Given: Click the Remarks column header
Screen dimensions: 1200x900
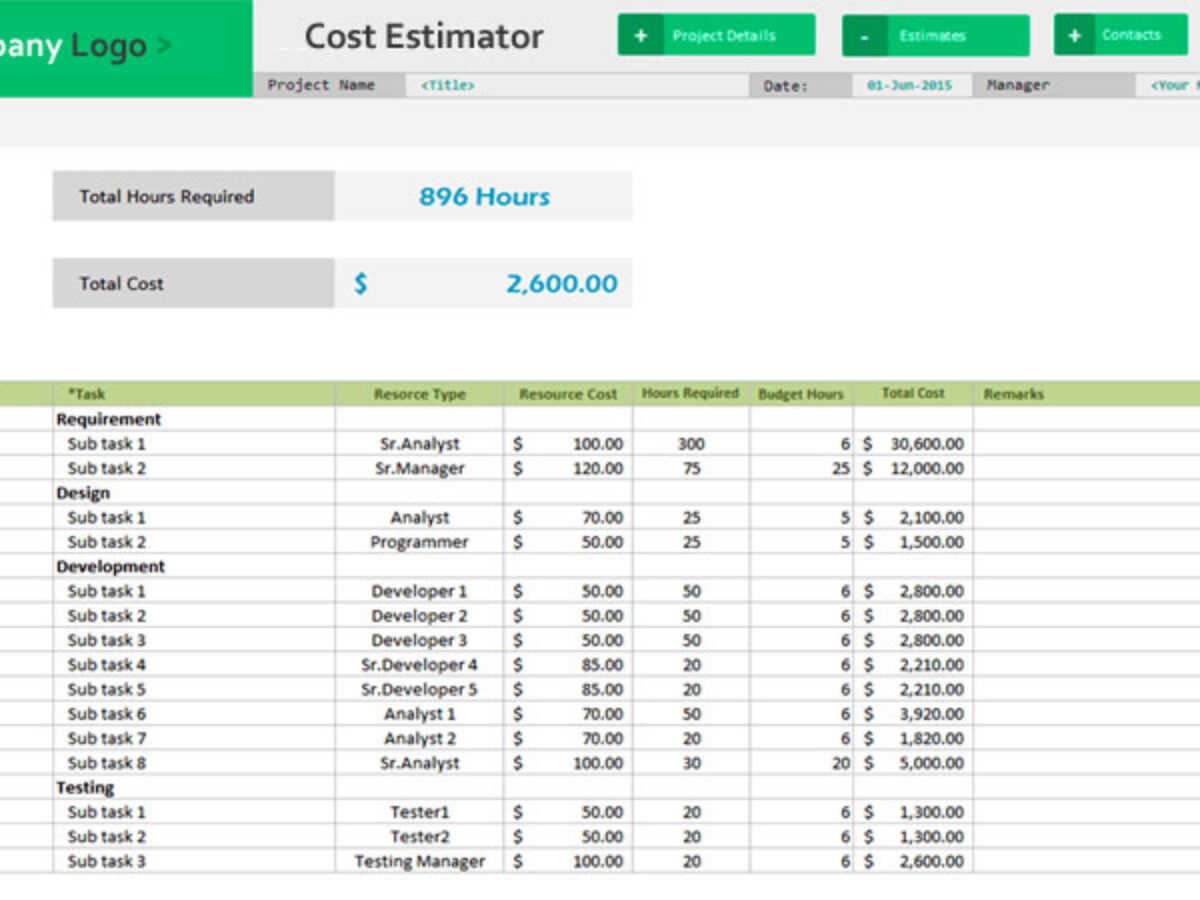Looking at the screenshot, I should point(1013,394).
